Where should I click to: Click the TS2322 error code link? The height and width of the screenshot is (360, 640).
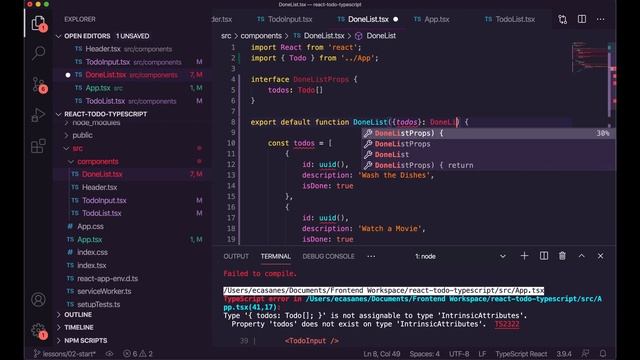tap(507, 324)
